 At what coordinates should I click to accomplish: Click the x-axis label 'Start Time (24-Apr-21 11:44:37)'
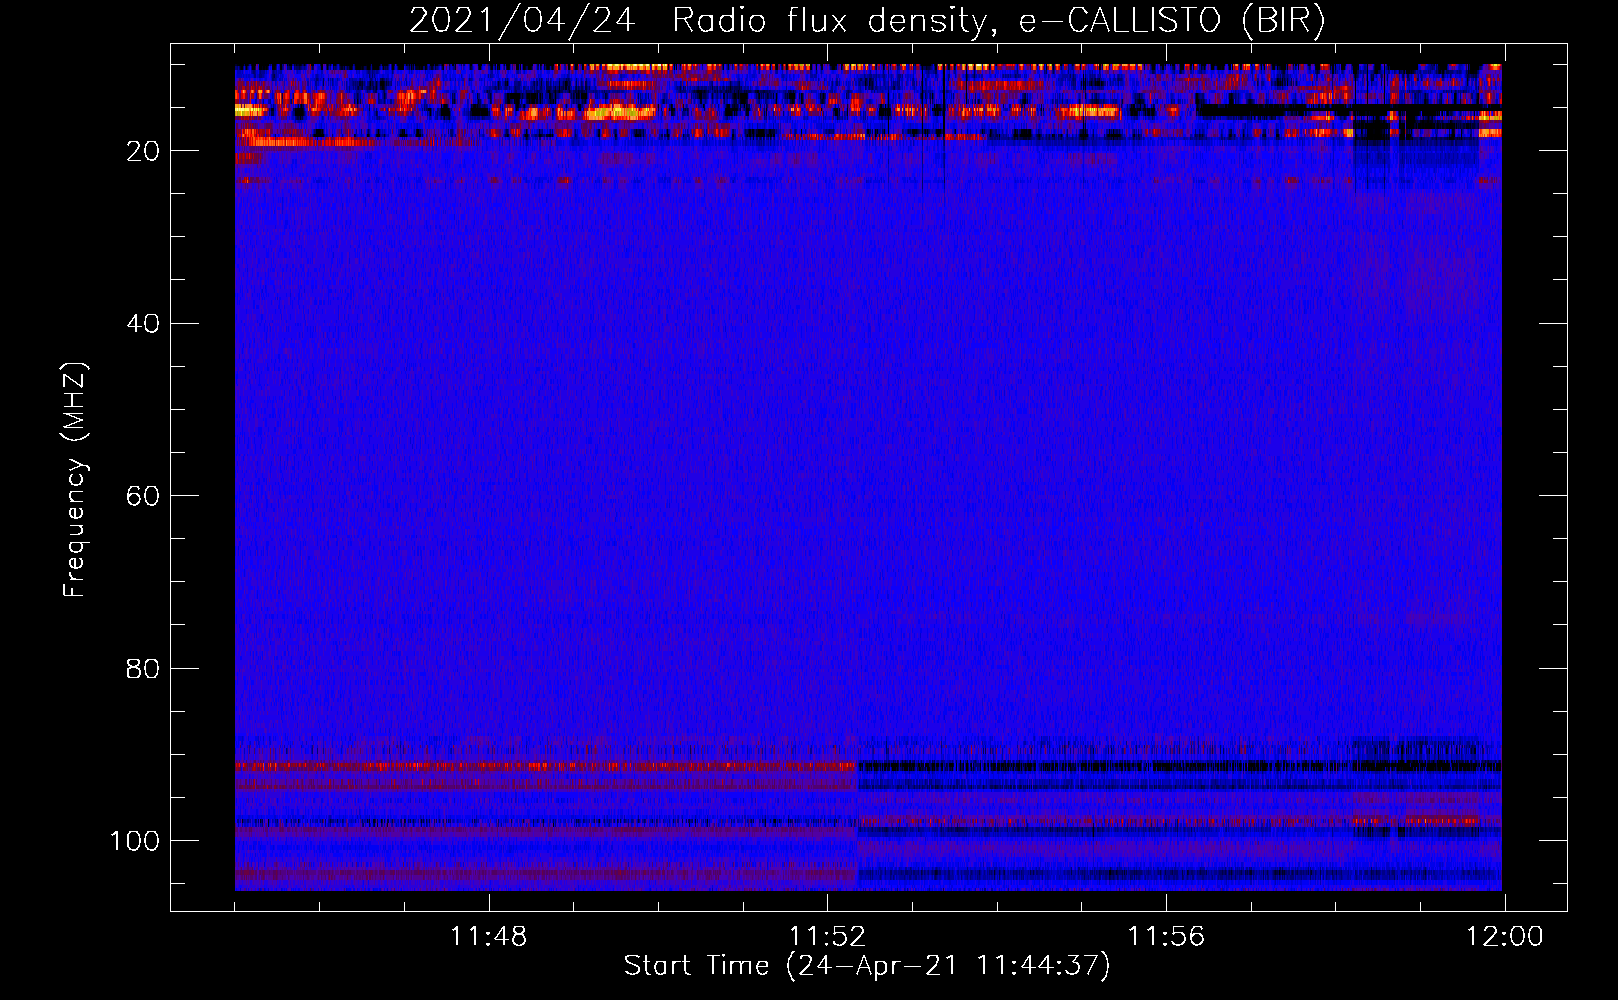tap(867, 966)
